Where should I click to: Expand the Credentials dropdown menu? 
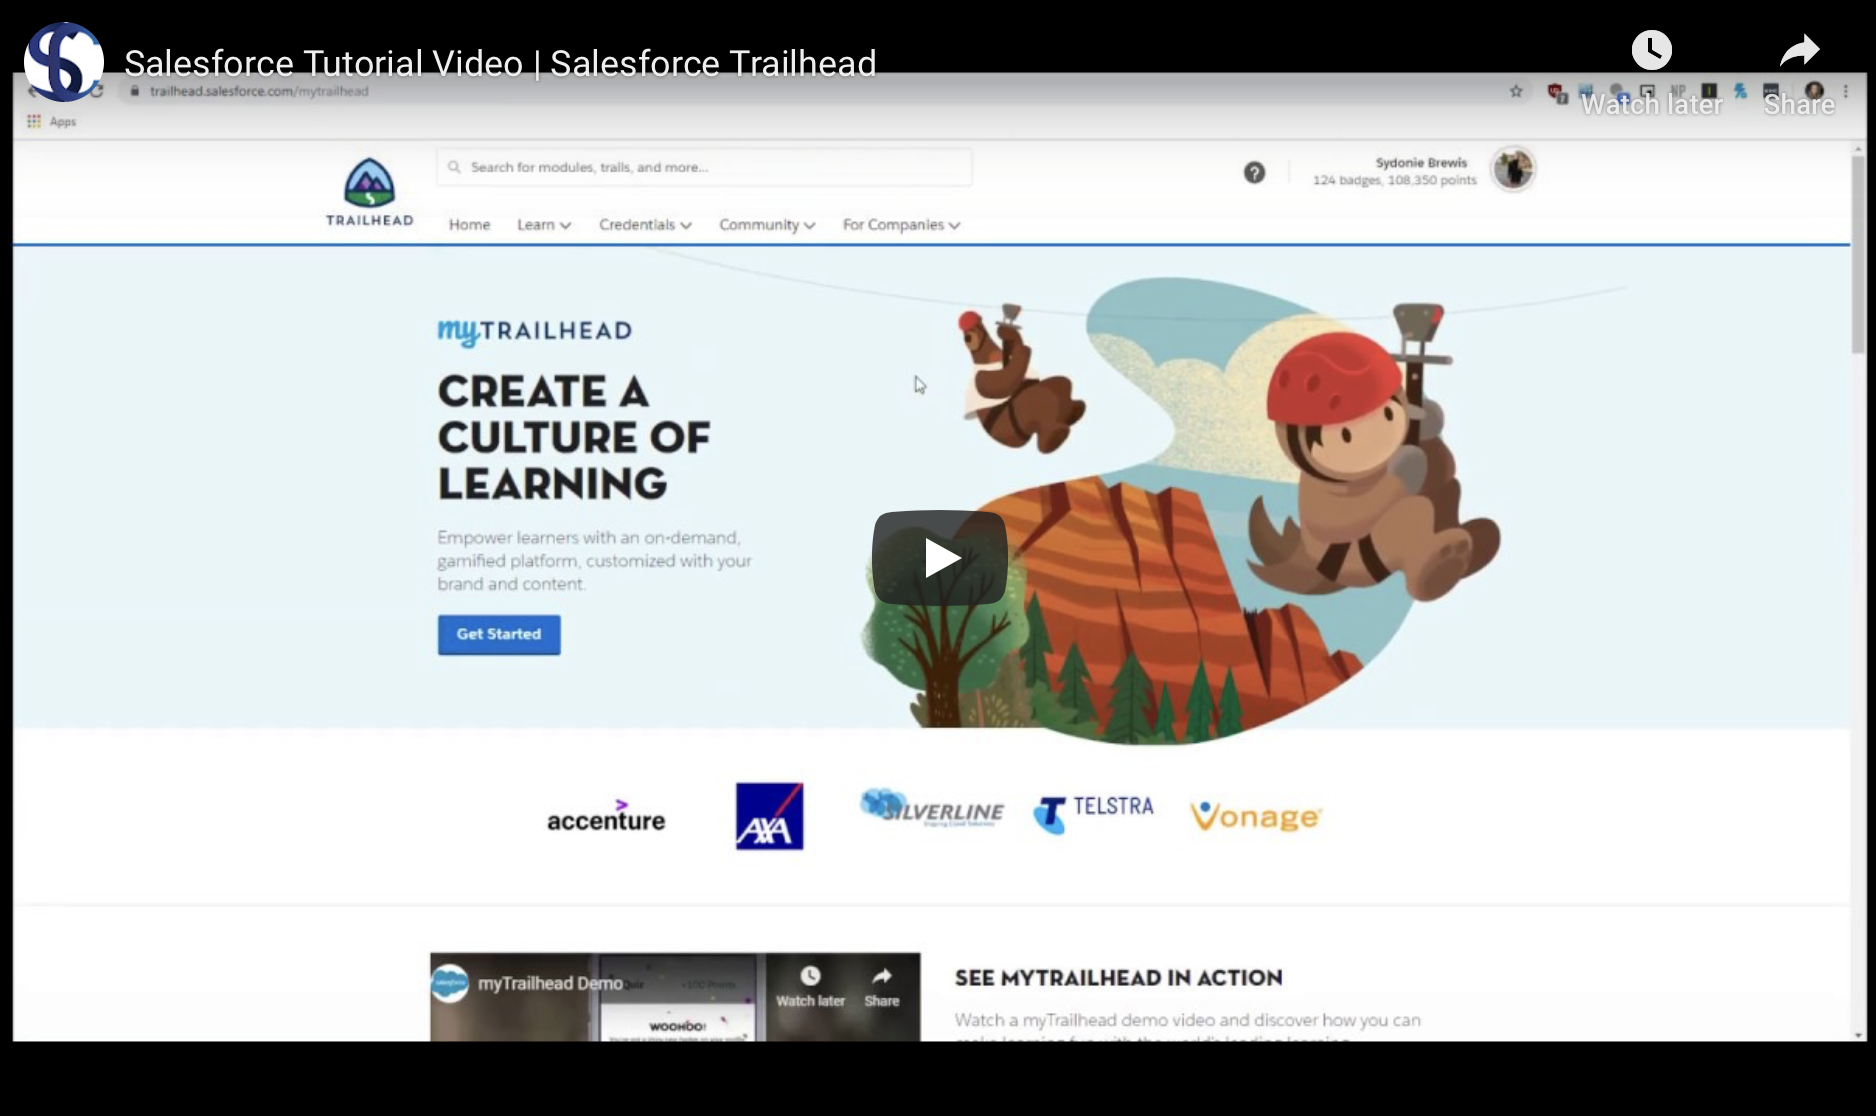[645, 225]
